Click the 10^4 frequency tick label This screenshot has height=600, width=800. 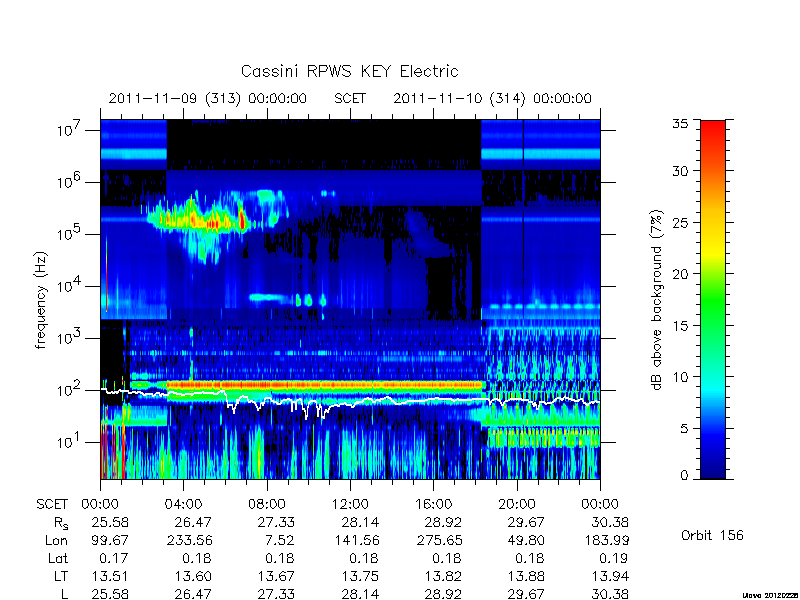pyautogui.click(x=70, y=285)
